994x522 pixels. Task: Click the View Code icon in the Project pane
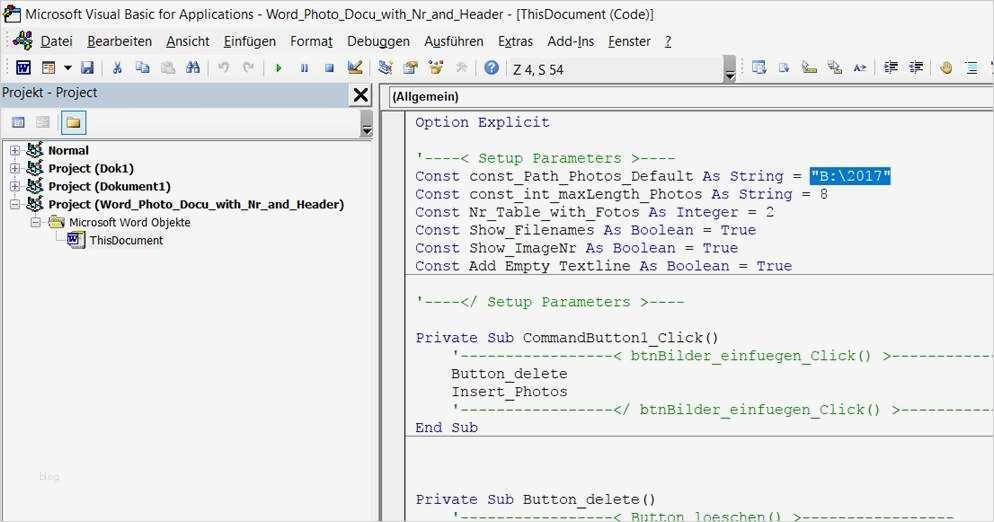tap(18, 122)
